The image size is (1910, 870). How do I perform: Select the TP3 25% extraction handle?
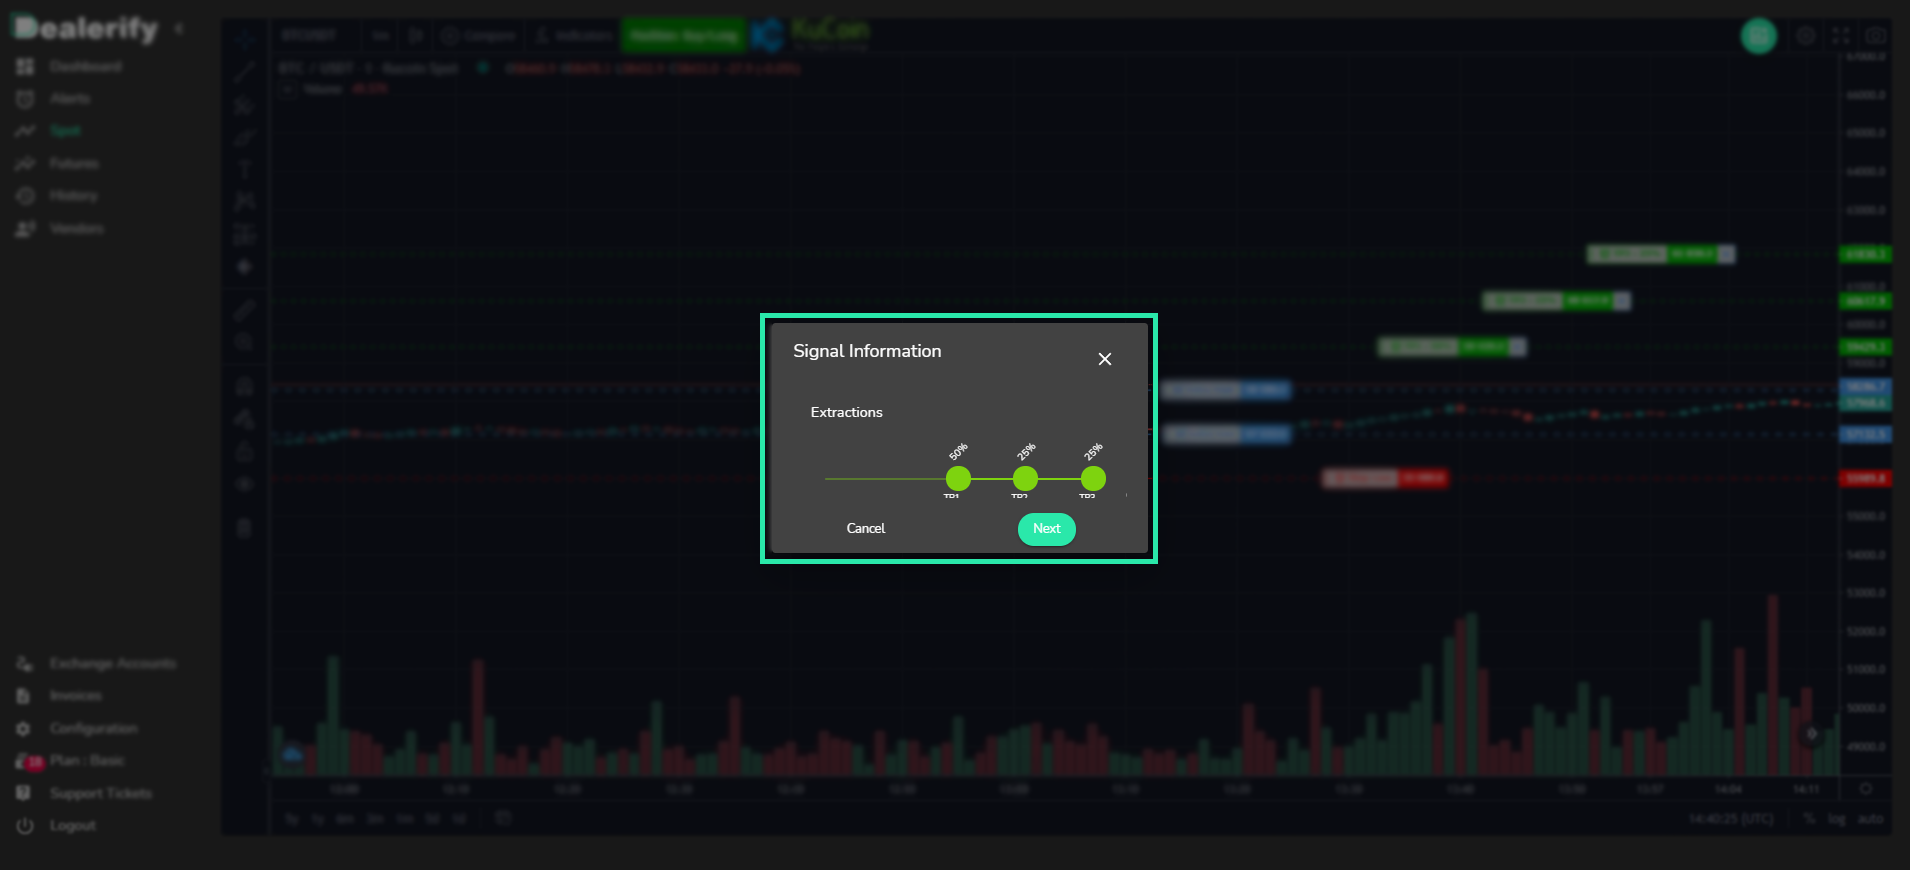(x=1093, y=479)
